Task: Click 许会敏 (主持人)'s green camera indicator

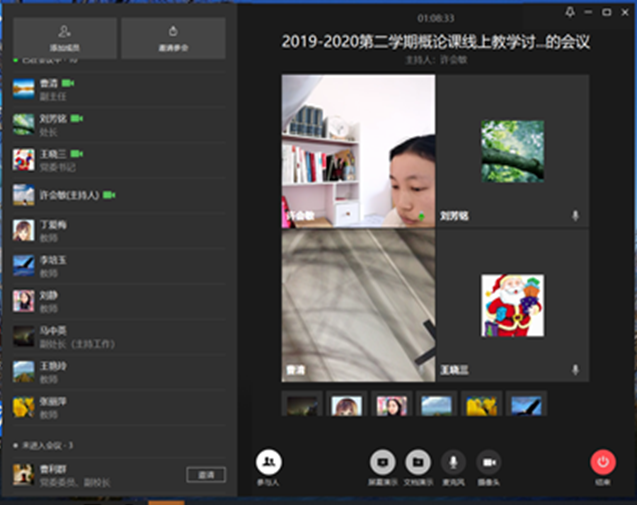Action: pos(110,194)
